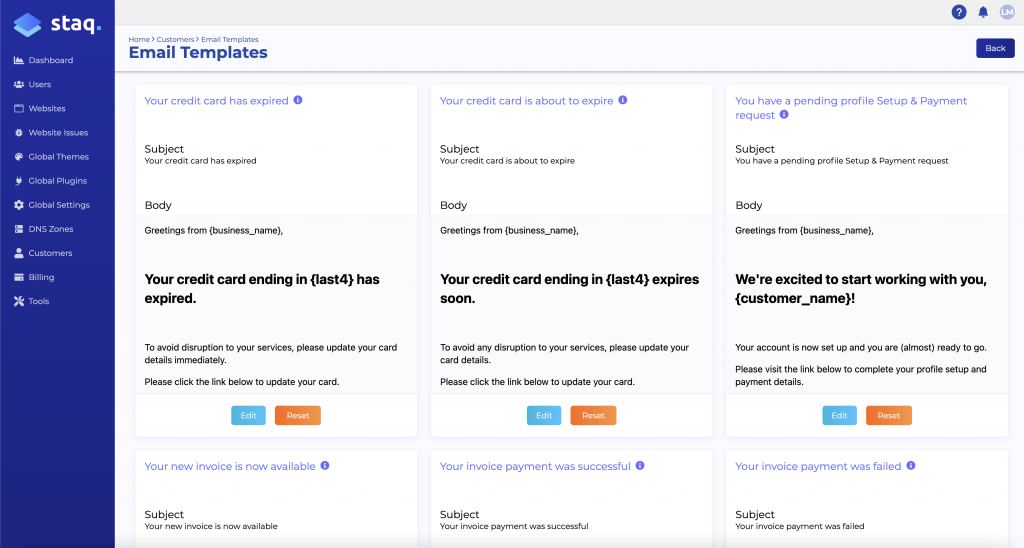Click info icon beside 'credit card has expired'

(298, 100)
